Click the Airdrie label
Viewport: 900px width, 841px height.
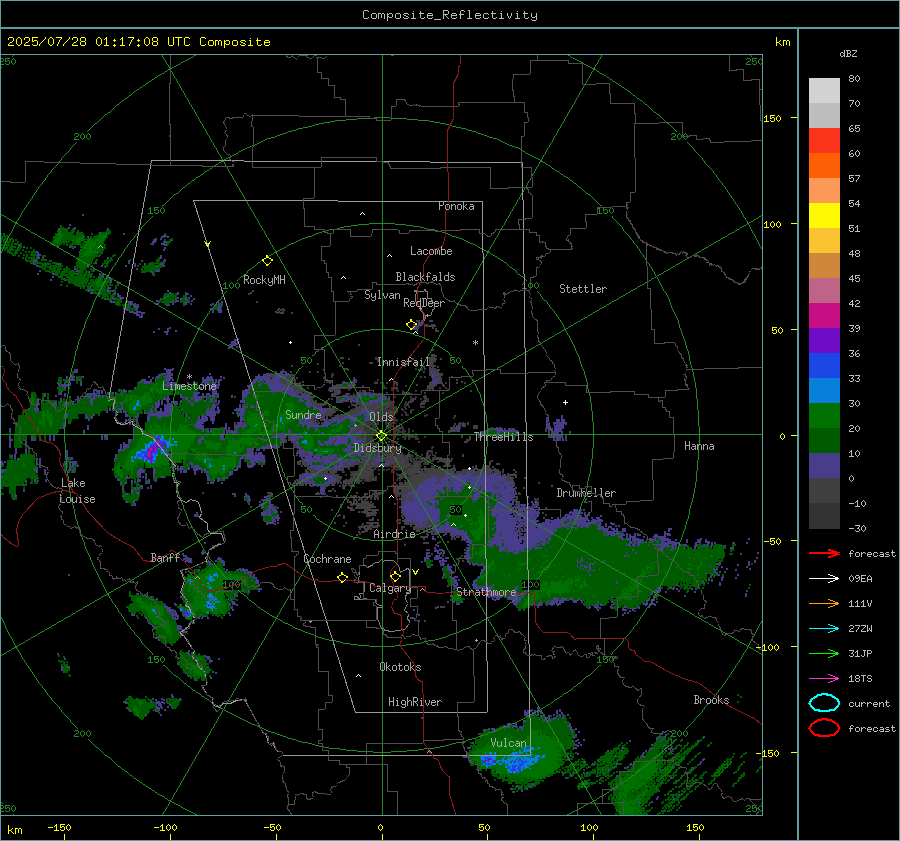[x=394, y=534]
